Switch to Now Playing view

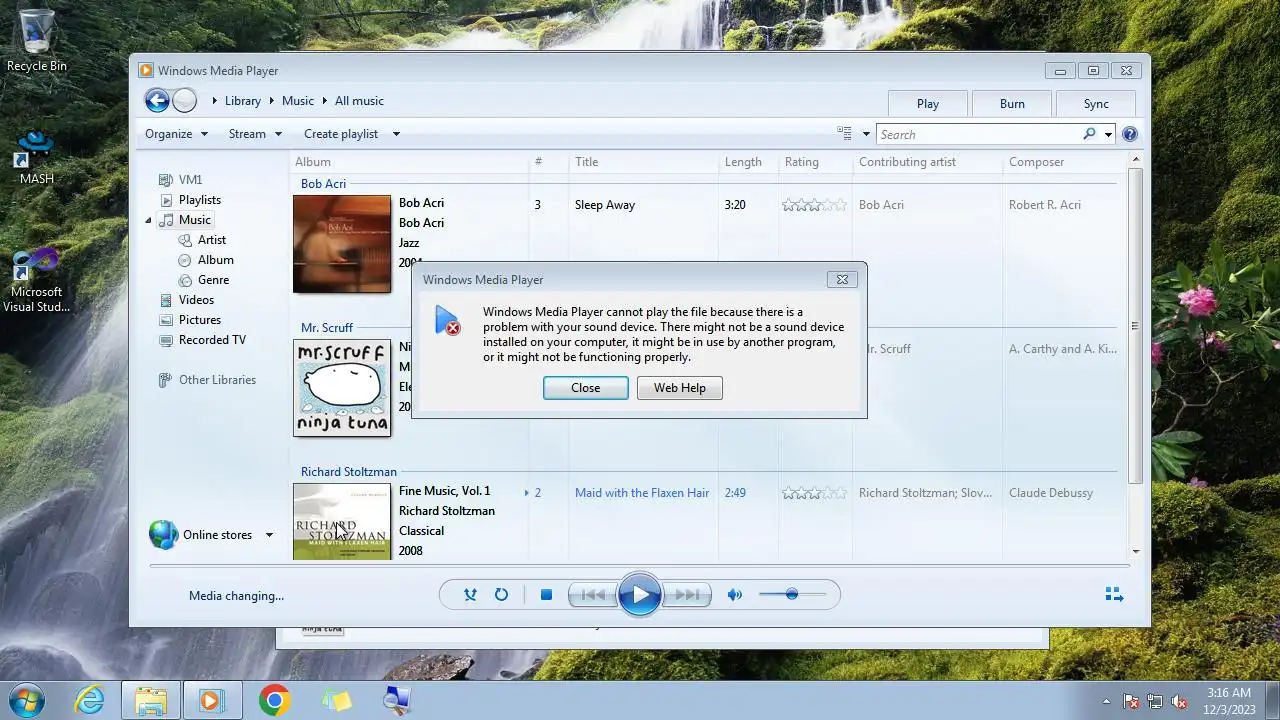pyautogui.click(x=1114, y=595)
